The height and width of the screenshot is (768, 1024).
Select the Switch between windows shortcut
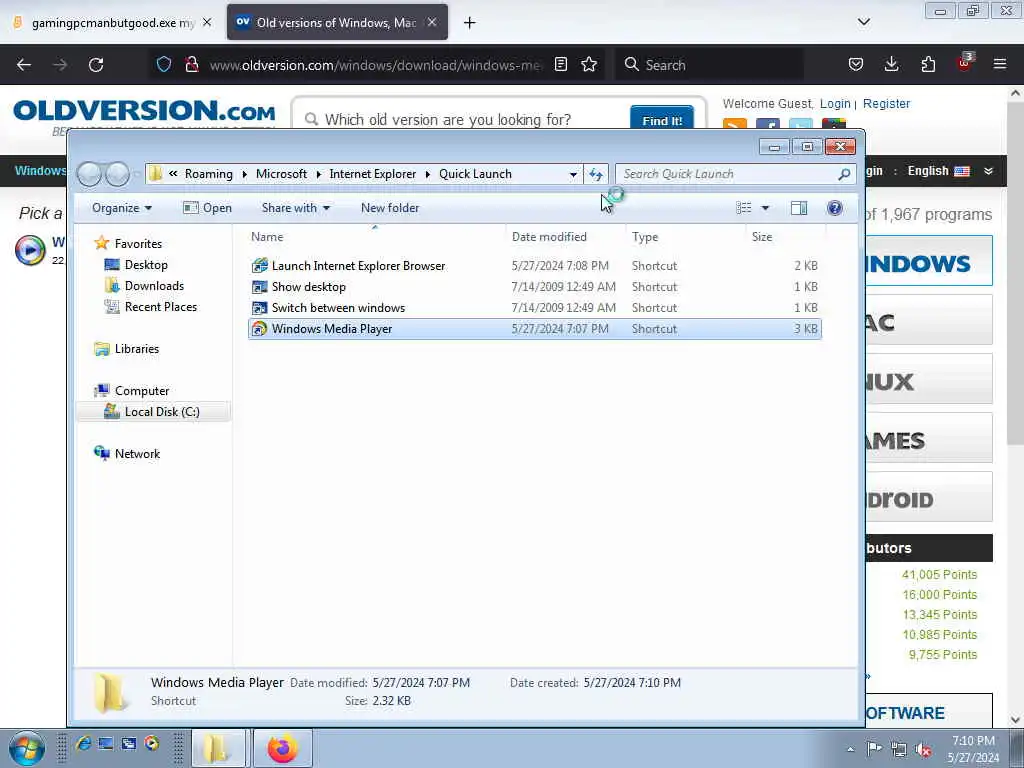(x=534, y=308)
